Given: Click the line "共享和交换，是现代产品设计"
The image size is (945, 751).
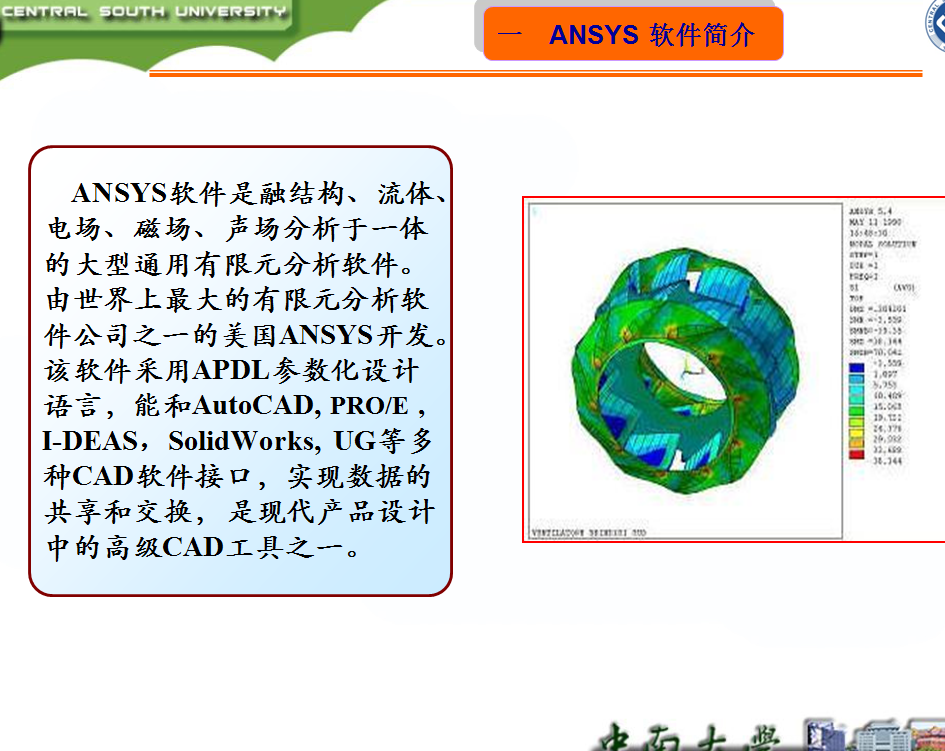Looking at the screenshot, I should [x=239, y=512].
